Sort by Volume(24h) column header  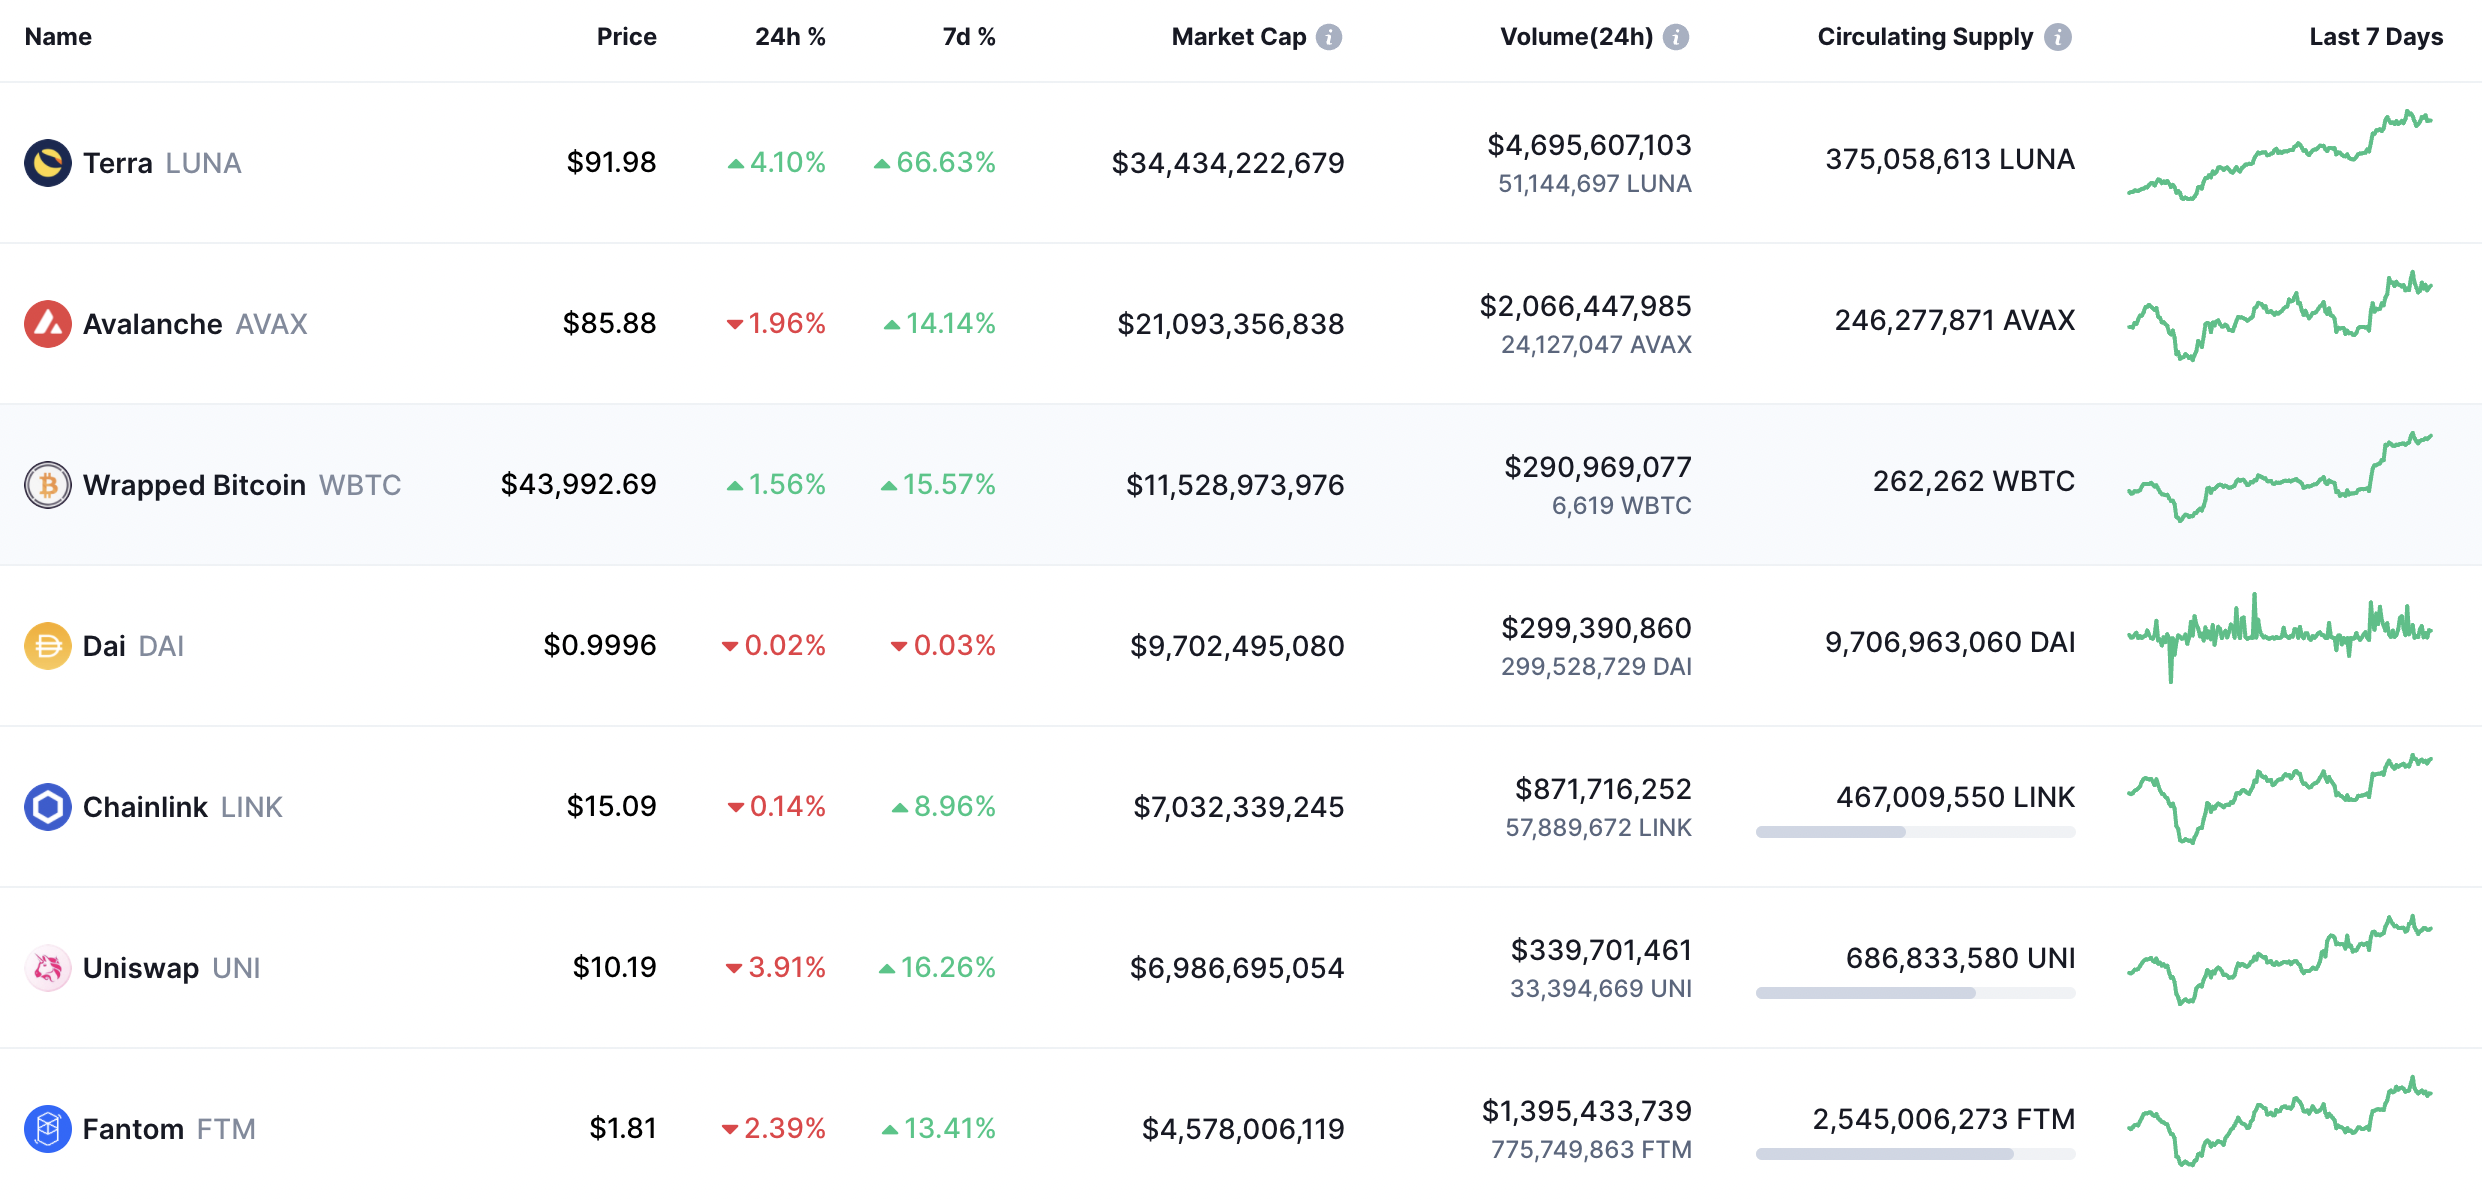(1577, 37)
